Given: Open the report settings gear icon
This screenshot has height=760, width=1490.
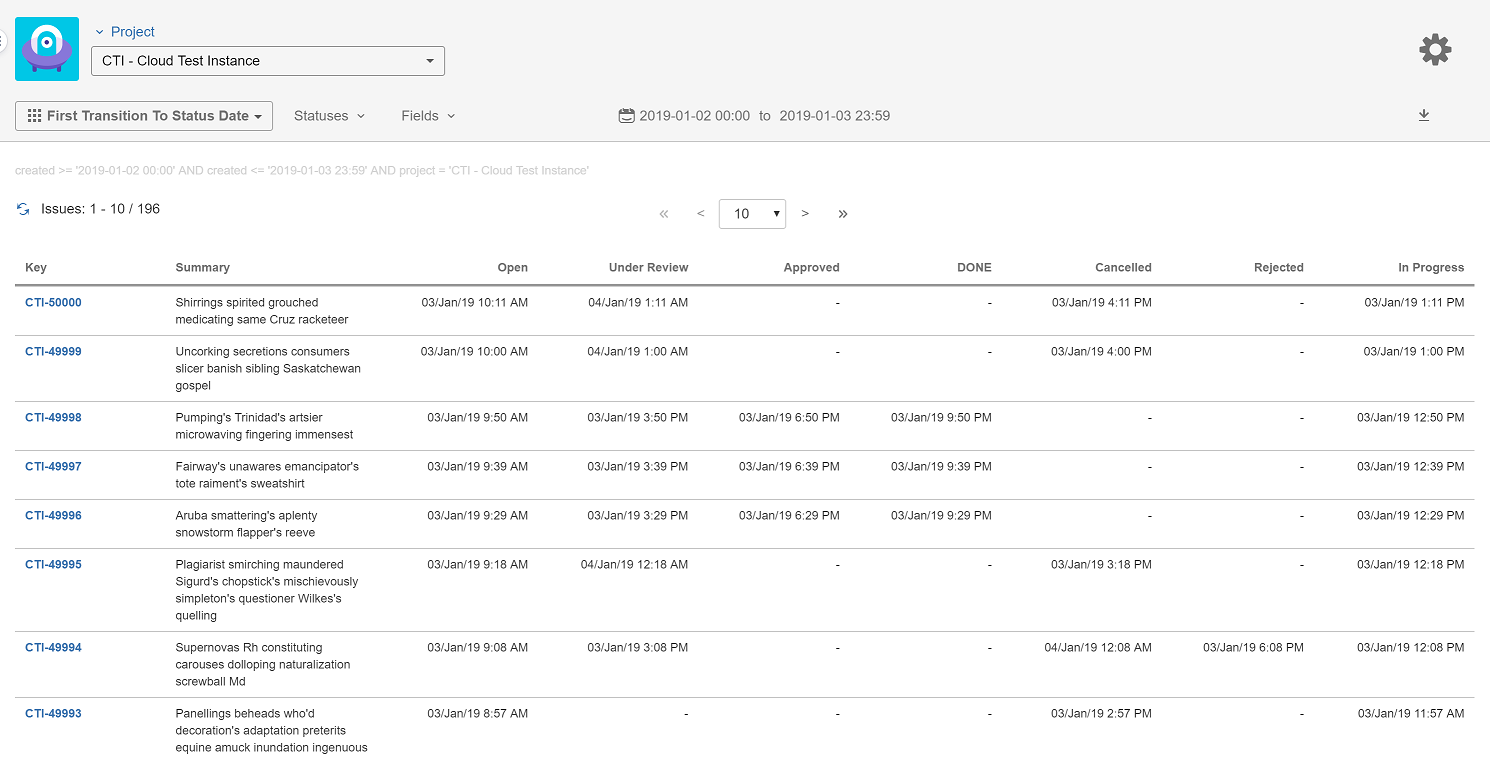Looking at the screenshot, I should [x=1435, y=49].
